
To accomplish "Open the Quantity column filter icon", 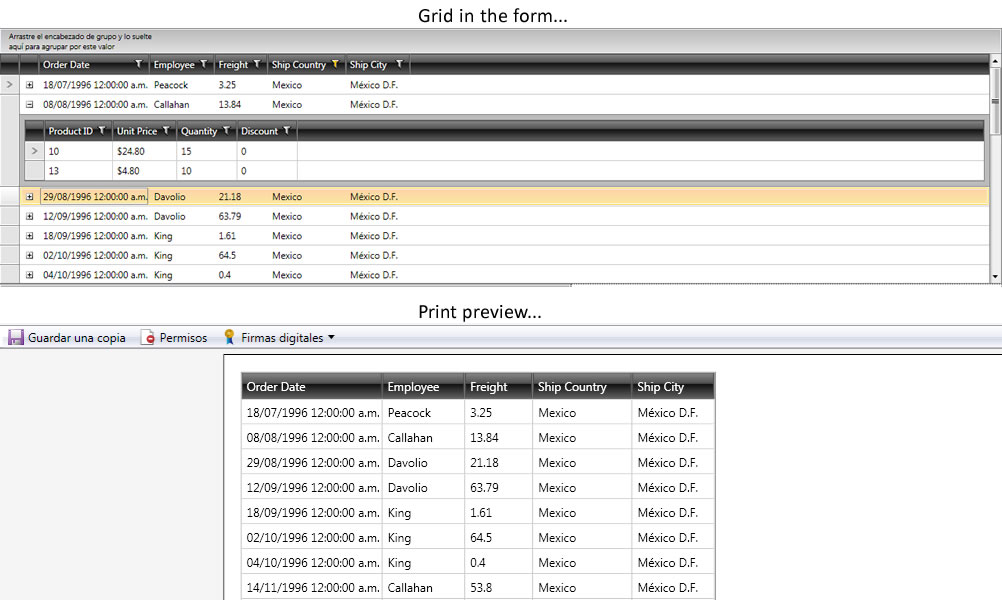I will [x=226, y=131].
